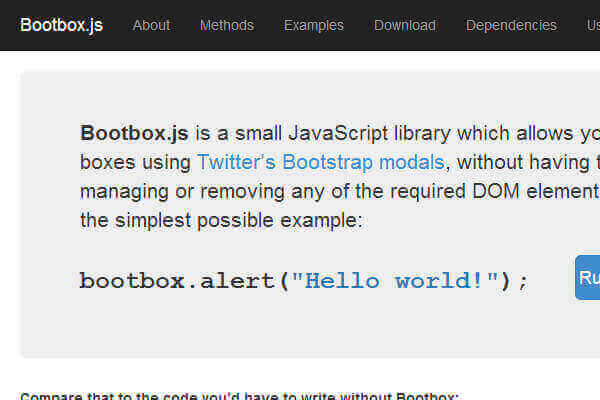Open the About section
This screenshot has width=600, height=400.
coord(151,25)
